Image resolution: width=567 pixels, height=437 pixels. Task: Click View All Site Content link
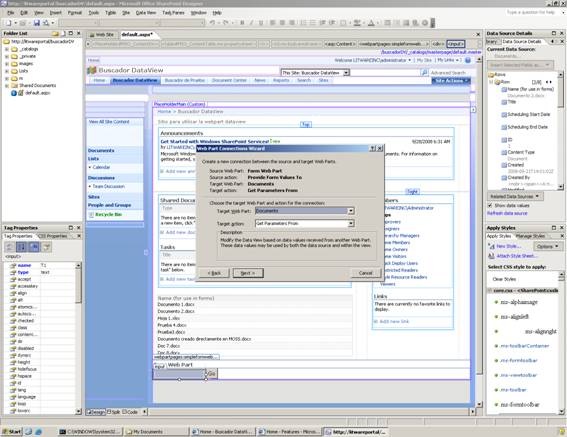[x=109, y=122]
